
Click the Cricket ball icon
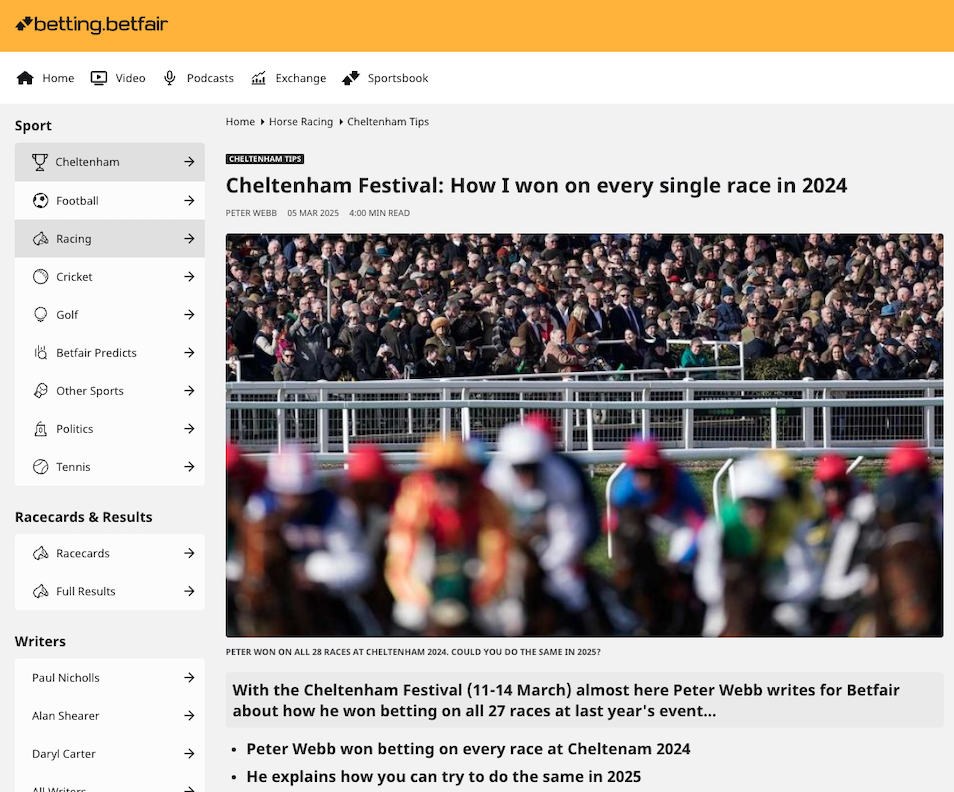[41, 277]
